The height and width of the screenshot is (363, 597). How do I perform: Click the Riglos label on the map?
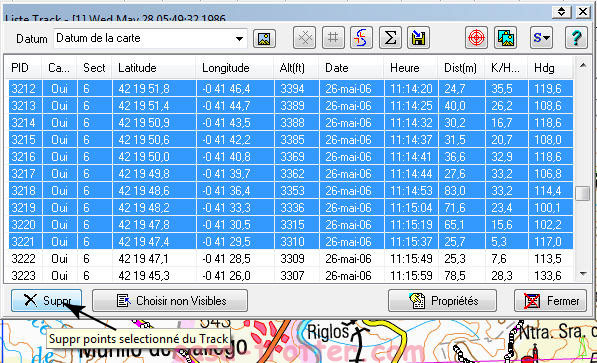point(328,332)
